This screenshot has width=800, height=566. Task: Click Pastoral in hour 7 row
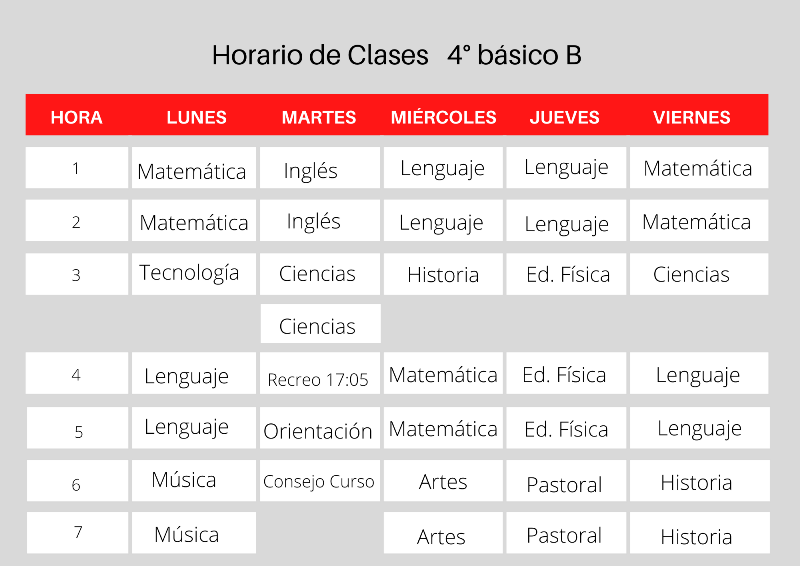point(565,535)
